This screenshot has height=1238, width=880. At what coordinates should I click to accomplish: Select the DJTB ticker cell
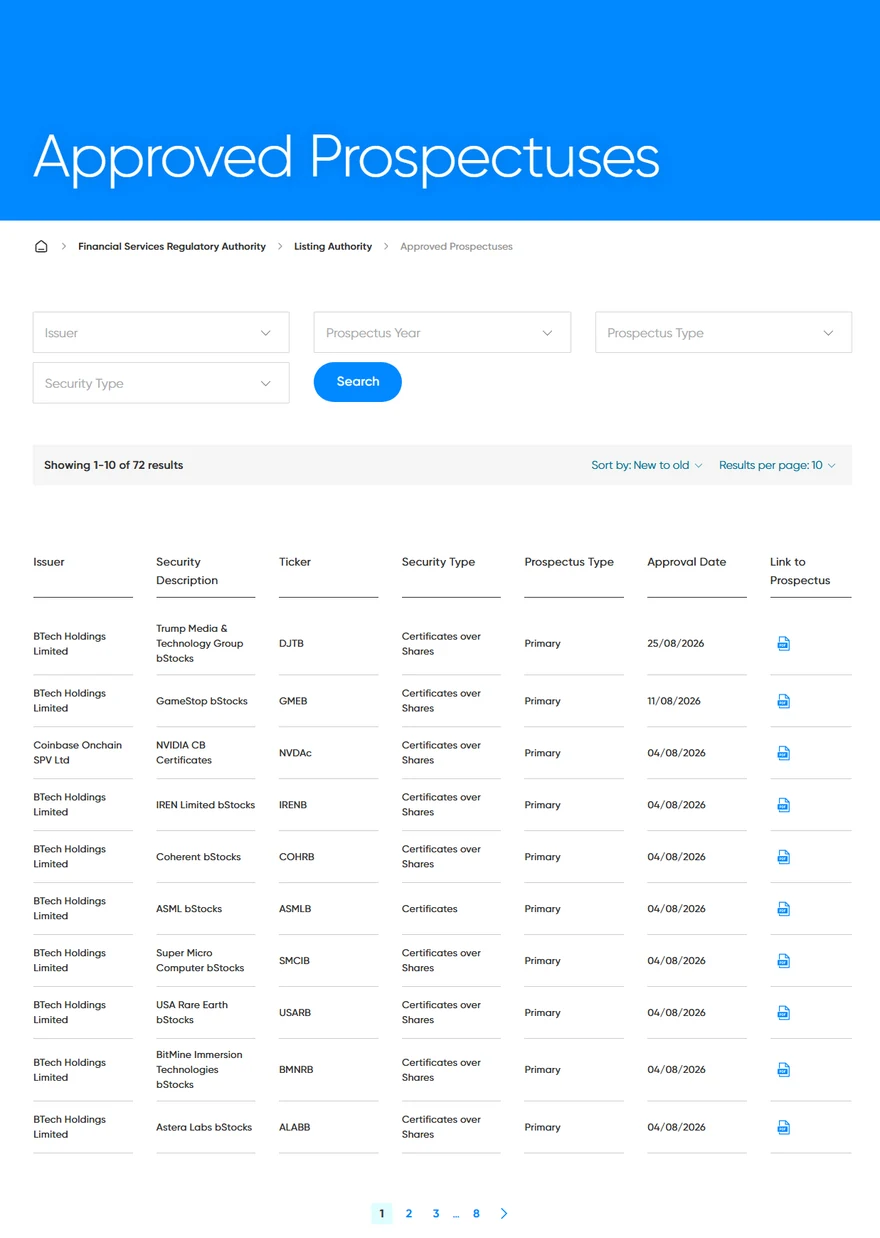(x=291, y=644)
